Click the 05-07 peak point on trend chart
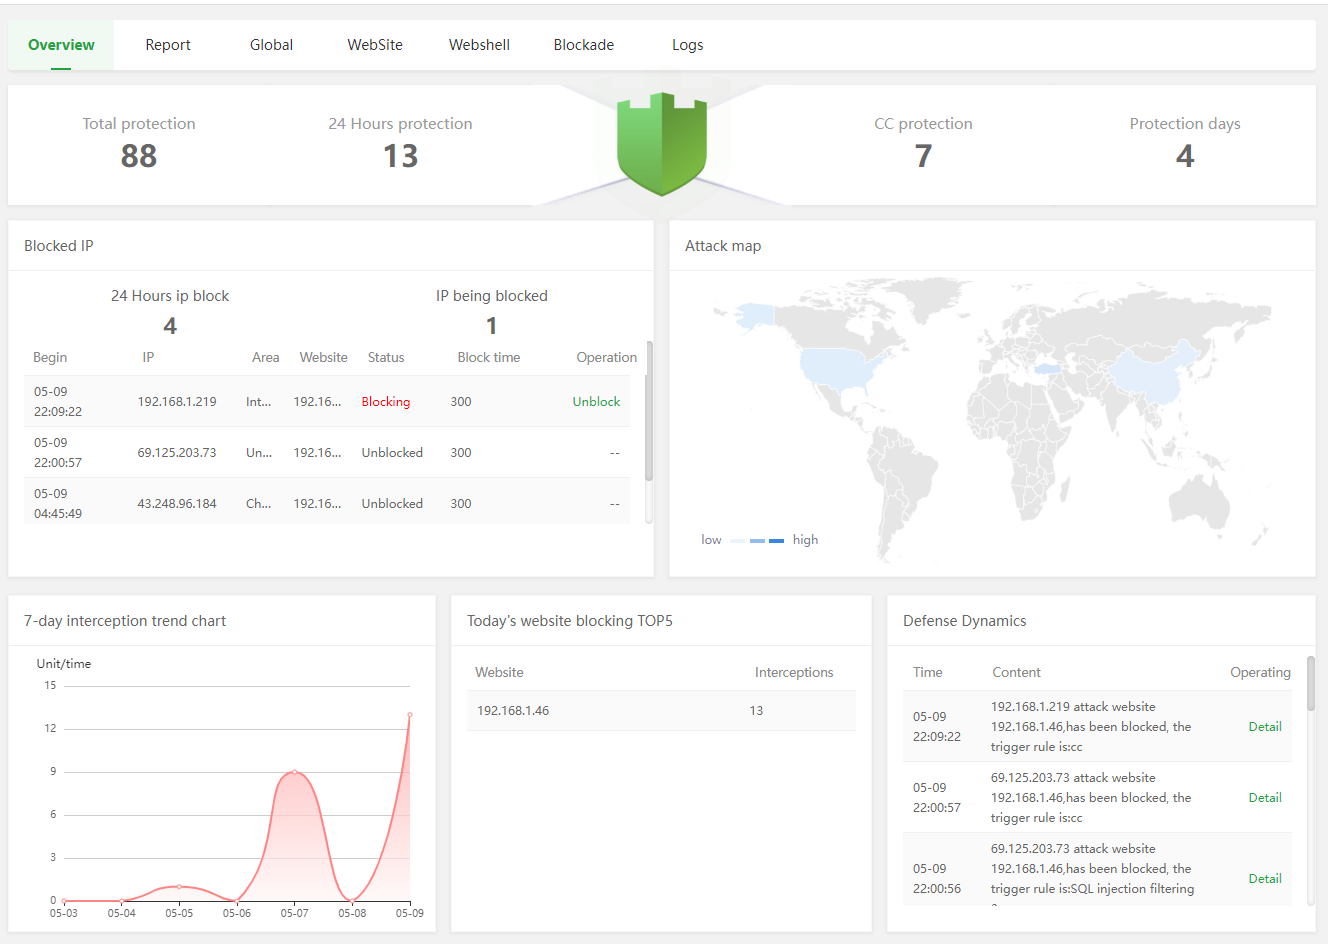The height and width of the screenshot is (944, 1328). point(294,772)
